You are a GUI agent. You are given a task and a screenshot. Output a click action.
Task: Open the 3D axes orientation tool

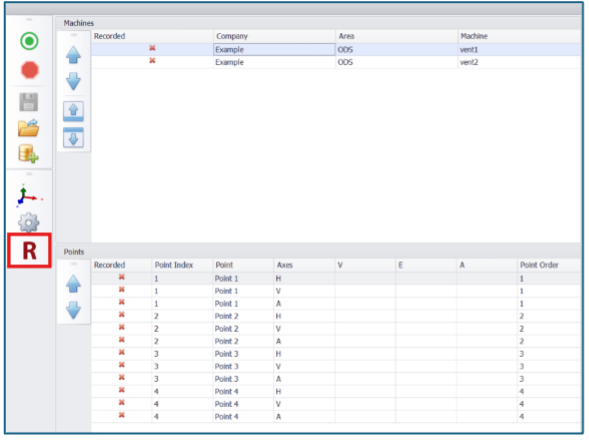click(x=29, y=196)
